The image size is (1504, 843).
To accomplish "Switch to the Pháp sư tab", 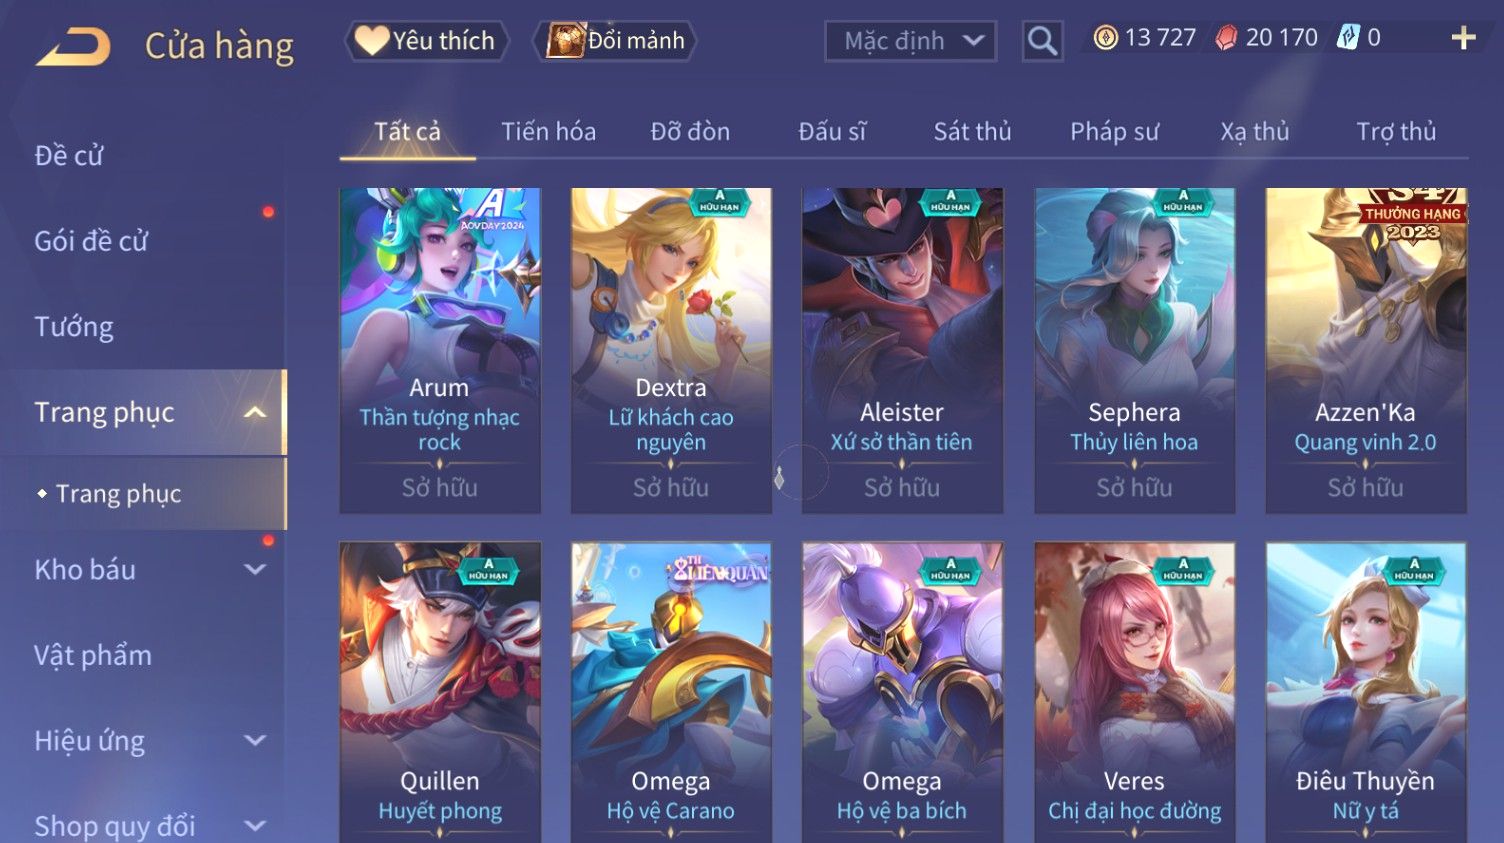I will (x=1114, y=132).
